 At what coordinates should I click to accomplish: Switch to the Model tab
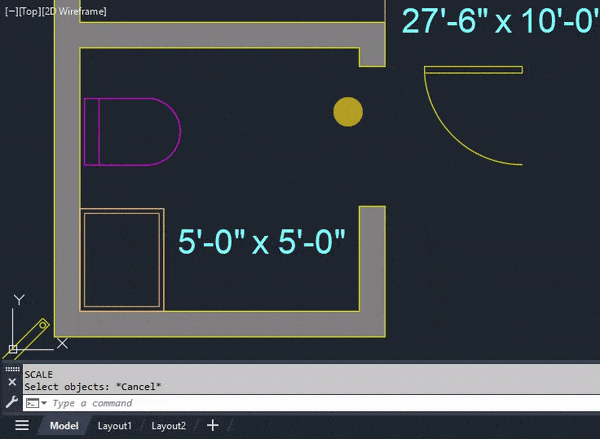click(x=64, y=426)
